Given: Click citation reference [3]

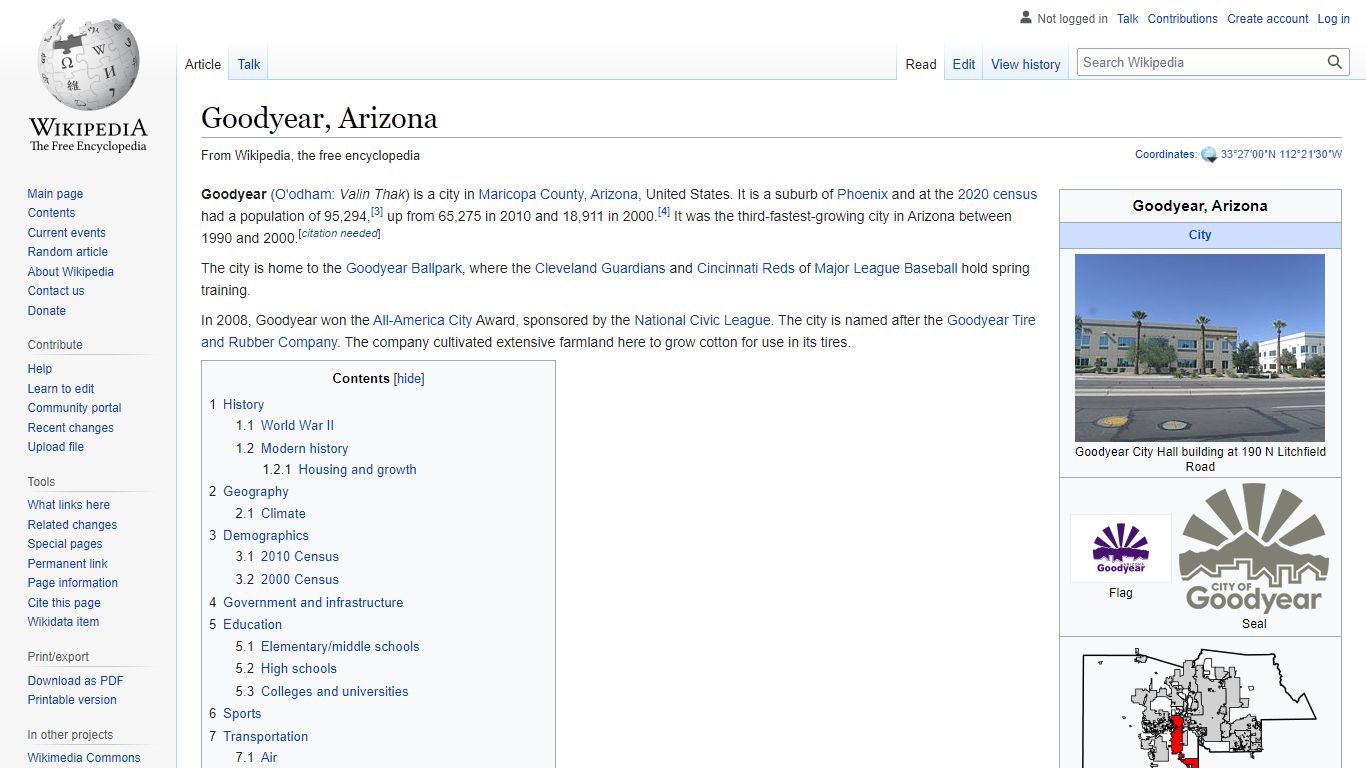Looking at the screenshot, I should [x=377, y=212].
